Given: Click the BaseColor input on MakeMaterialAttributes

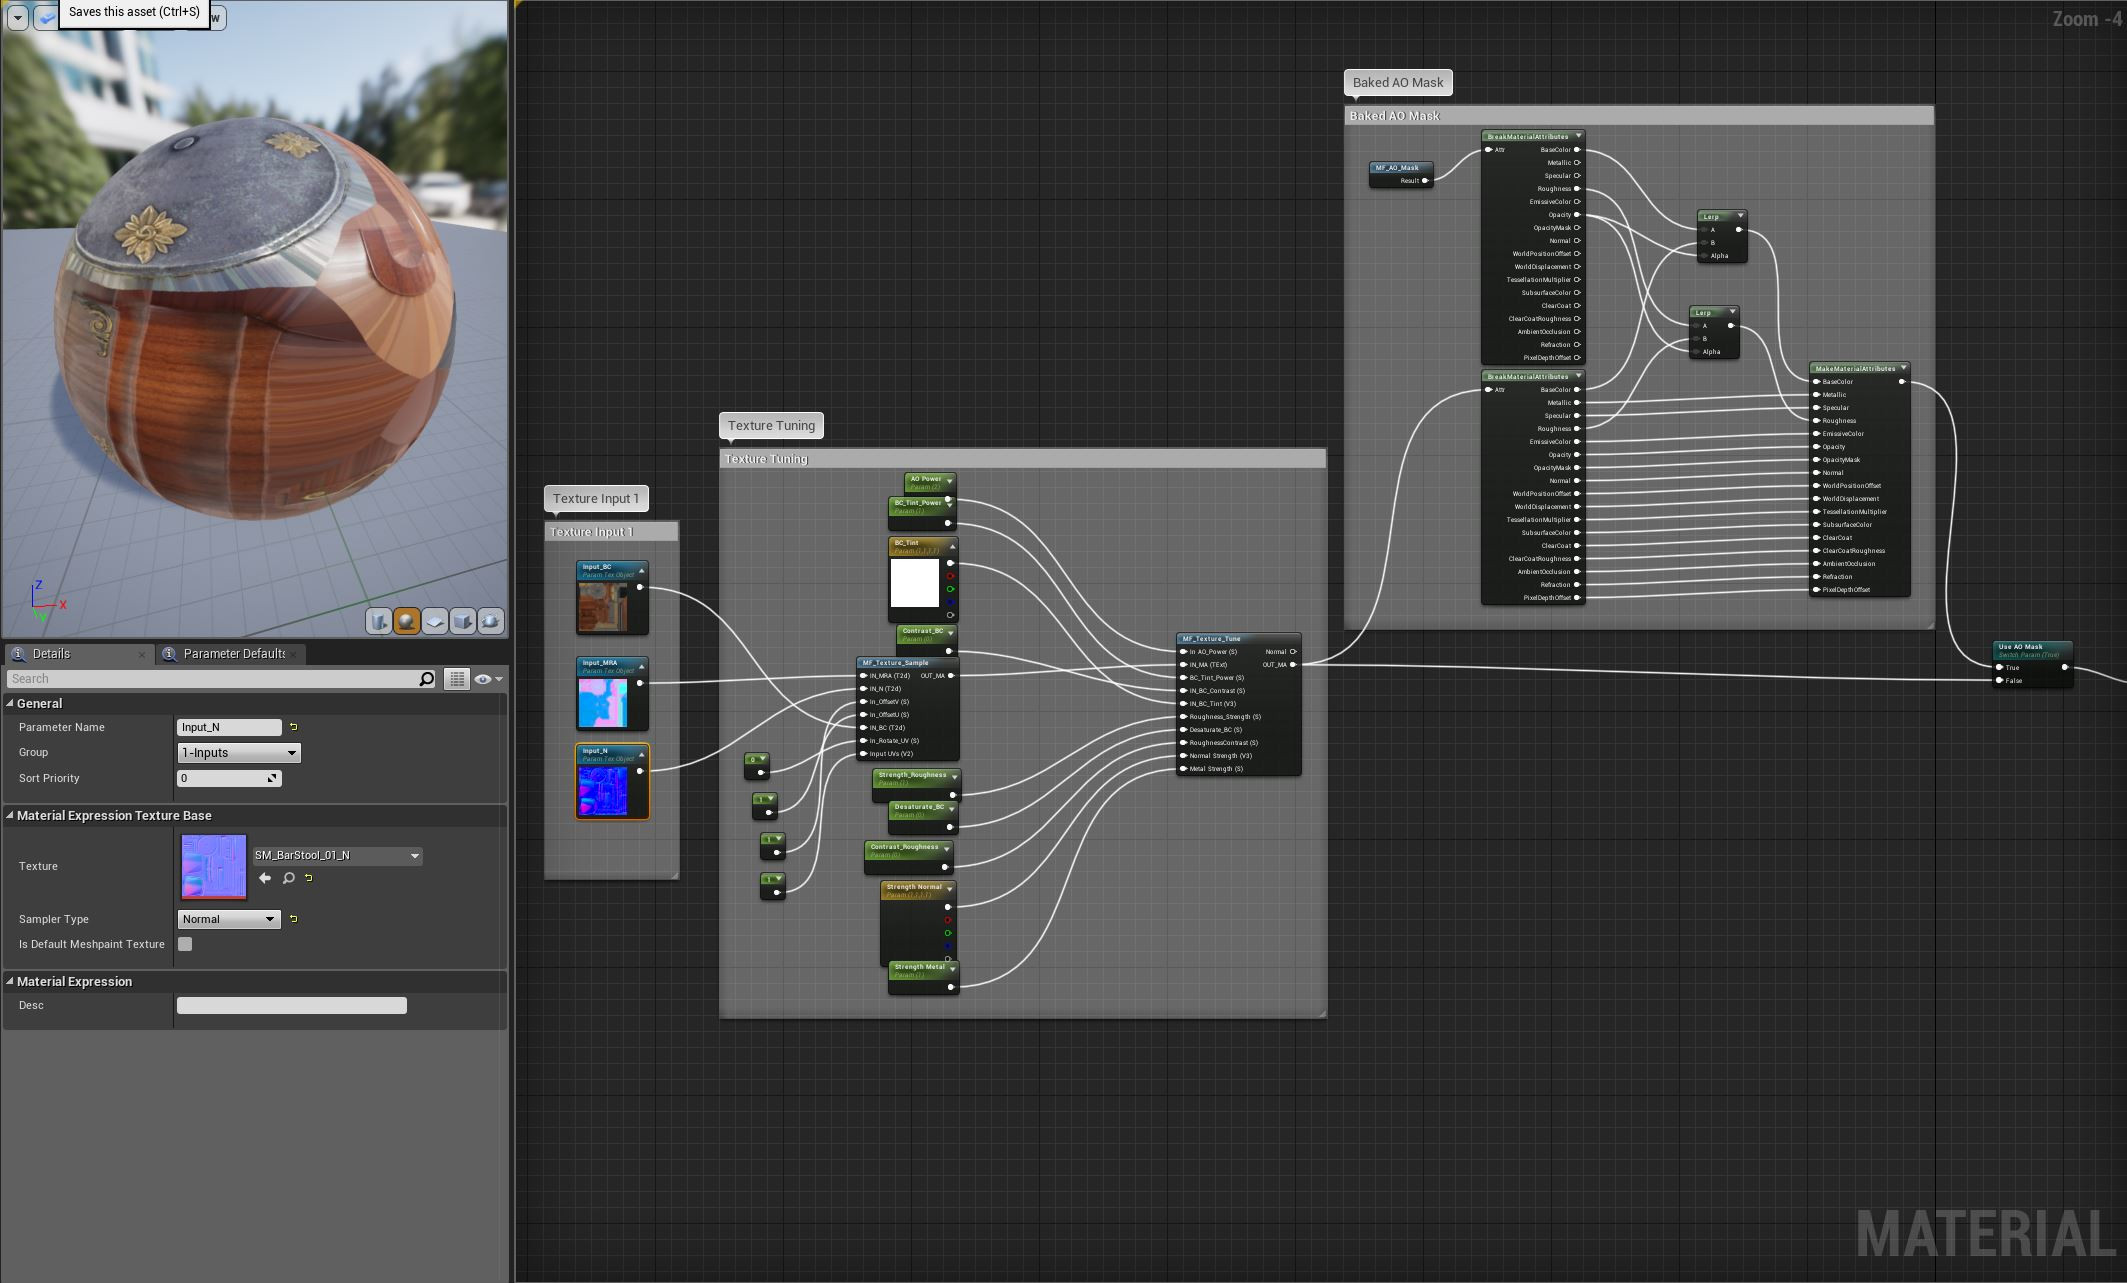Looking at the screenshot, I should coord(1817,382).
